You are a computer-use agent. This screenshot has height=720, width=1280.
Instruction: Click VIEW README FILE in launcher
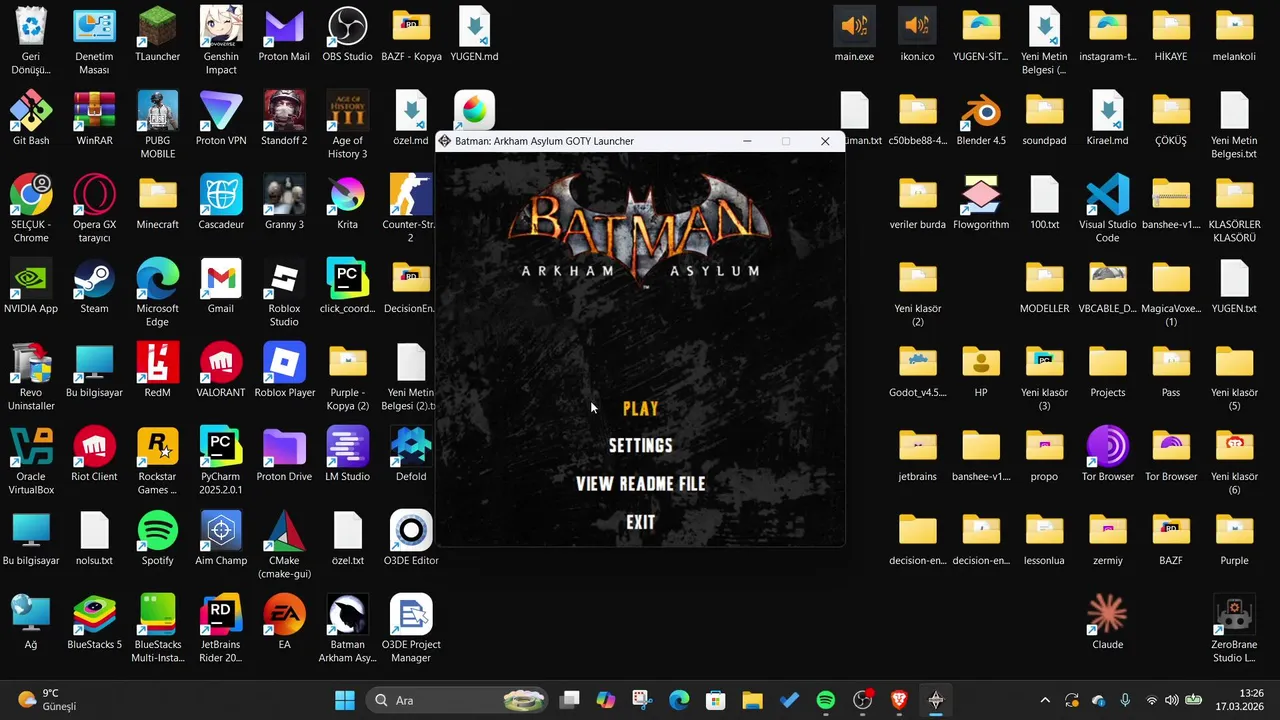pyautogui.click(x=640, y=484)
